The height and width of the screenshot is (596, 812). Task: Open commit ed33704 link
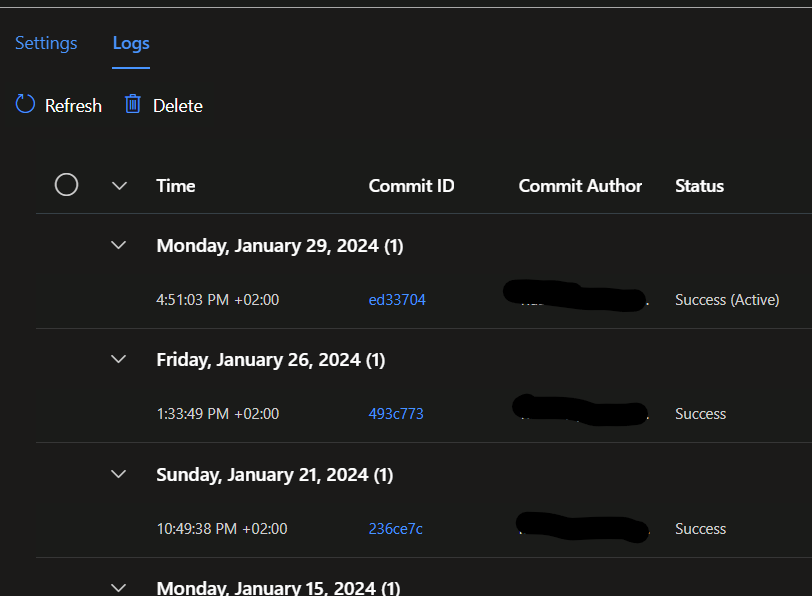(397, 300)
